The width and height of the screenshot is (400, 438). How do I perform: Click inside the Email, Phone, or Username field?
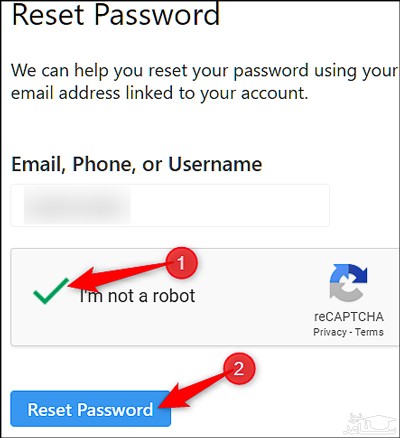coord(170,205)
